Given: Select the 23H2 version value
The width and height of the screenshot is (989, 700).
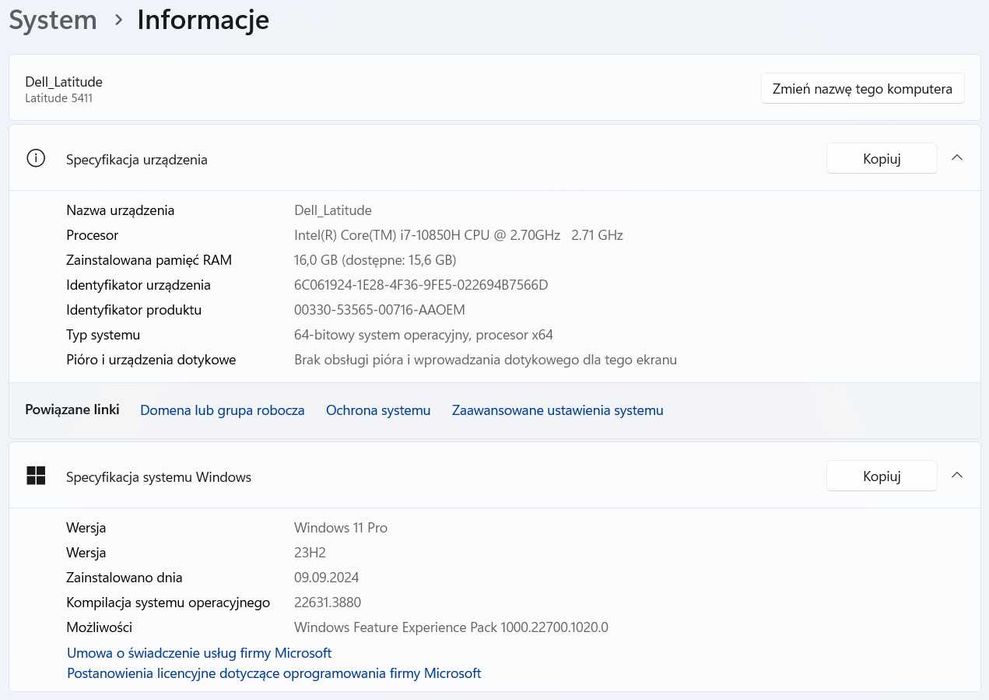Looking at the screenshot, I should pos(310,552).
